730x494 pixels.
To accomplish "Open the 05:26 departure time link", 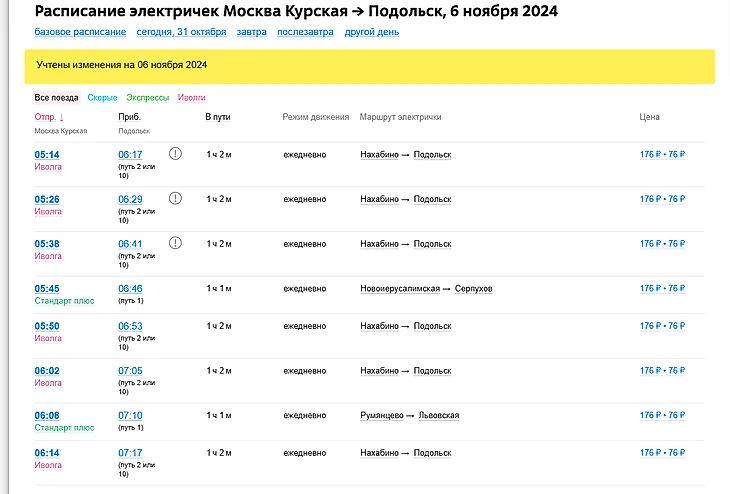I will pos(47,199).
